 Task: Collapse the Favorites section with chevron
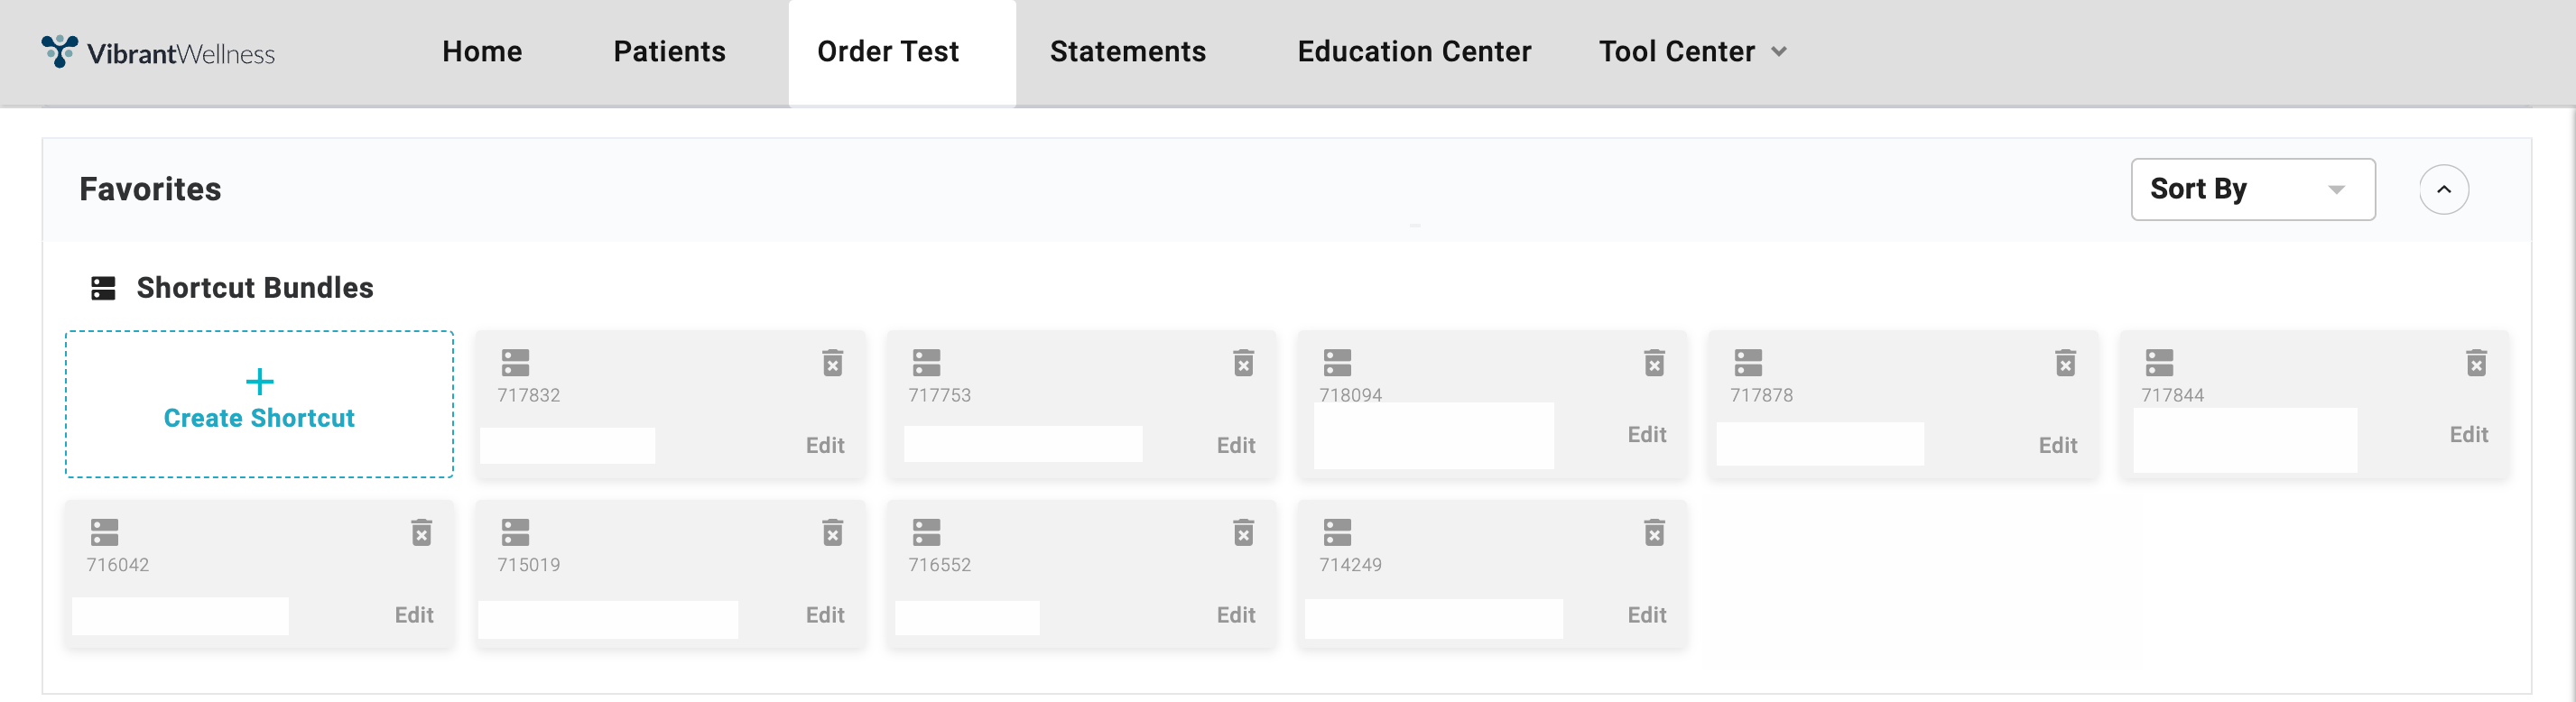click(2443, 189)
